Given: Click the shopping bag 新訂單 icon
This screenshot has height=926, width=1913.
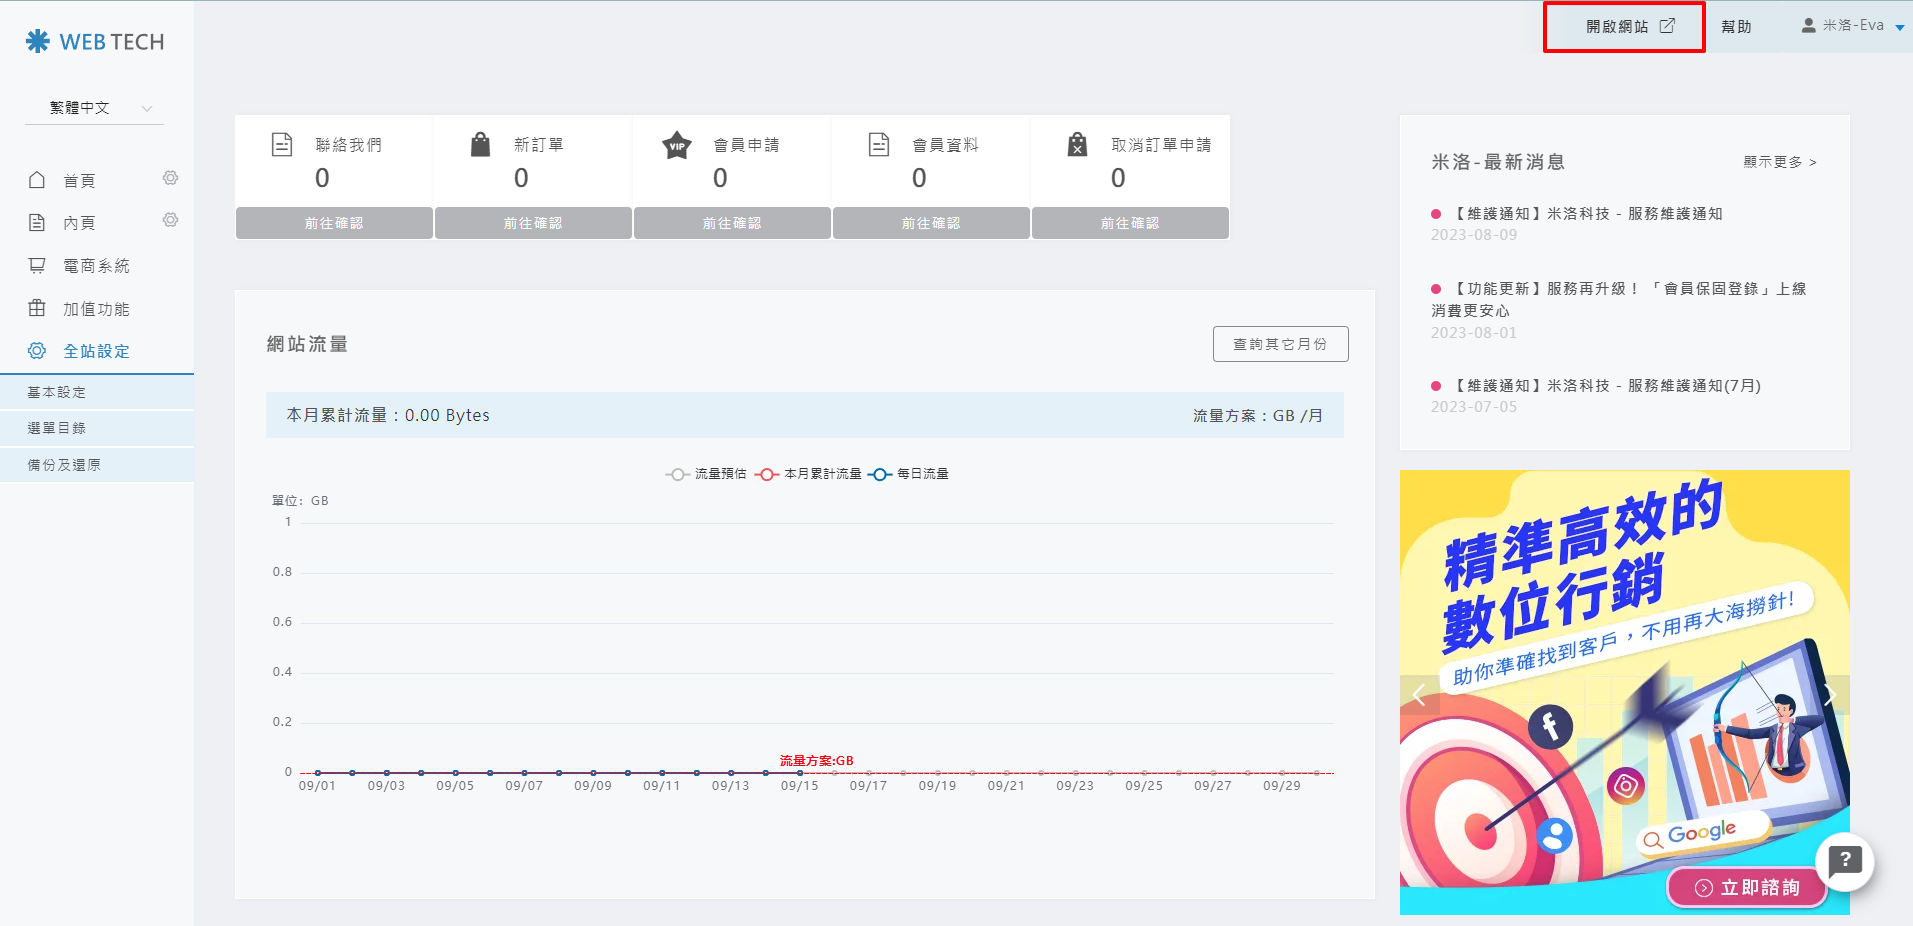Looking at the screenshot, I should 480,145.
